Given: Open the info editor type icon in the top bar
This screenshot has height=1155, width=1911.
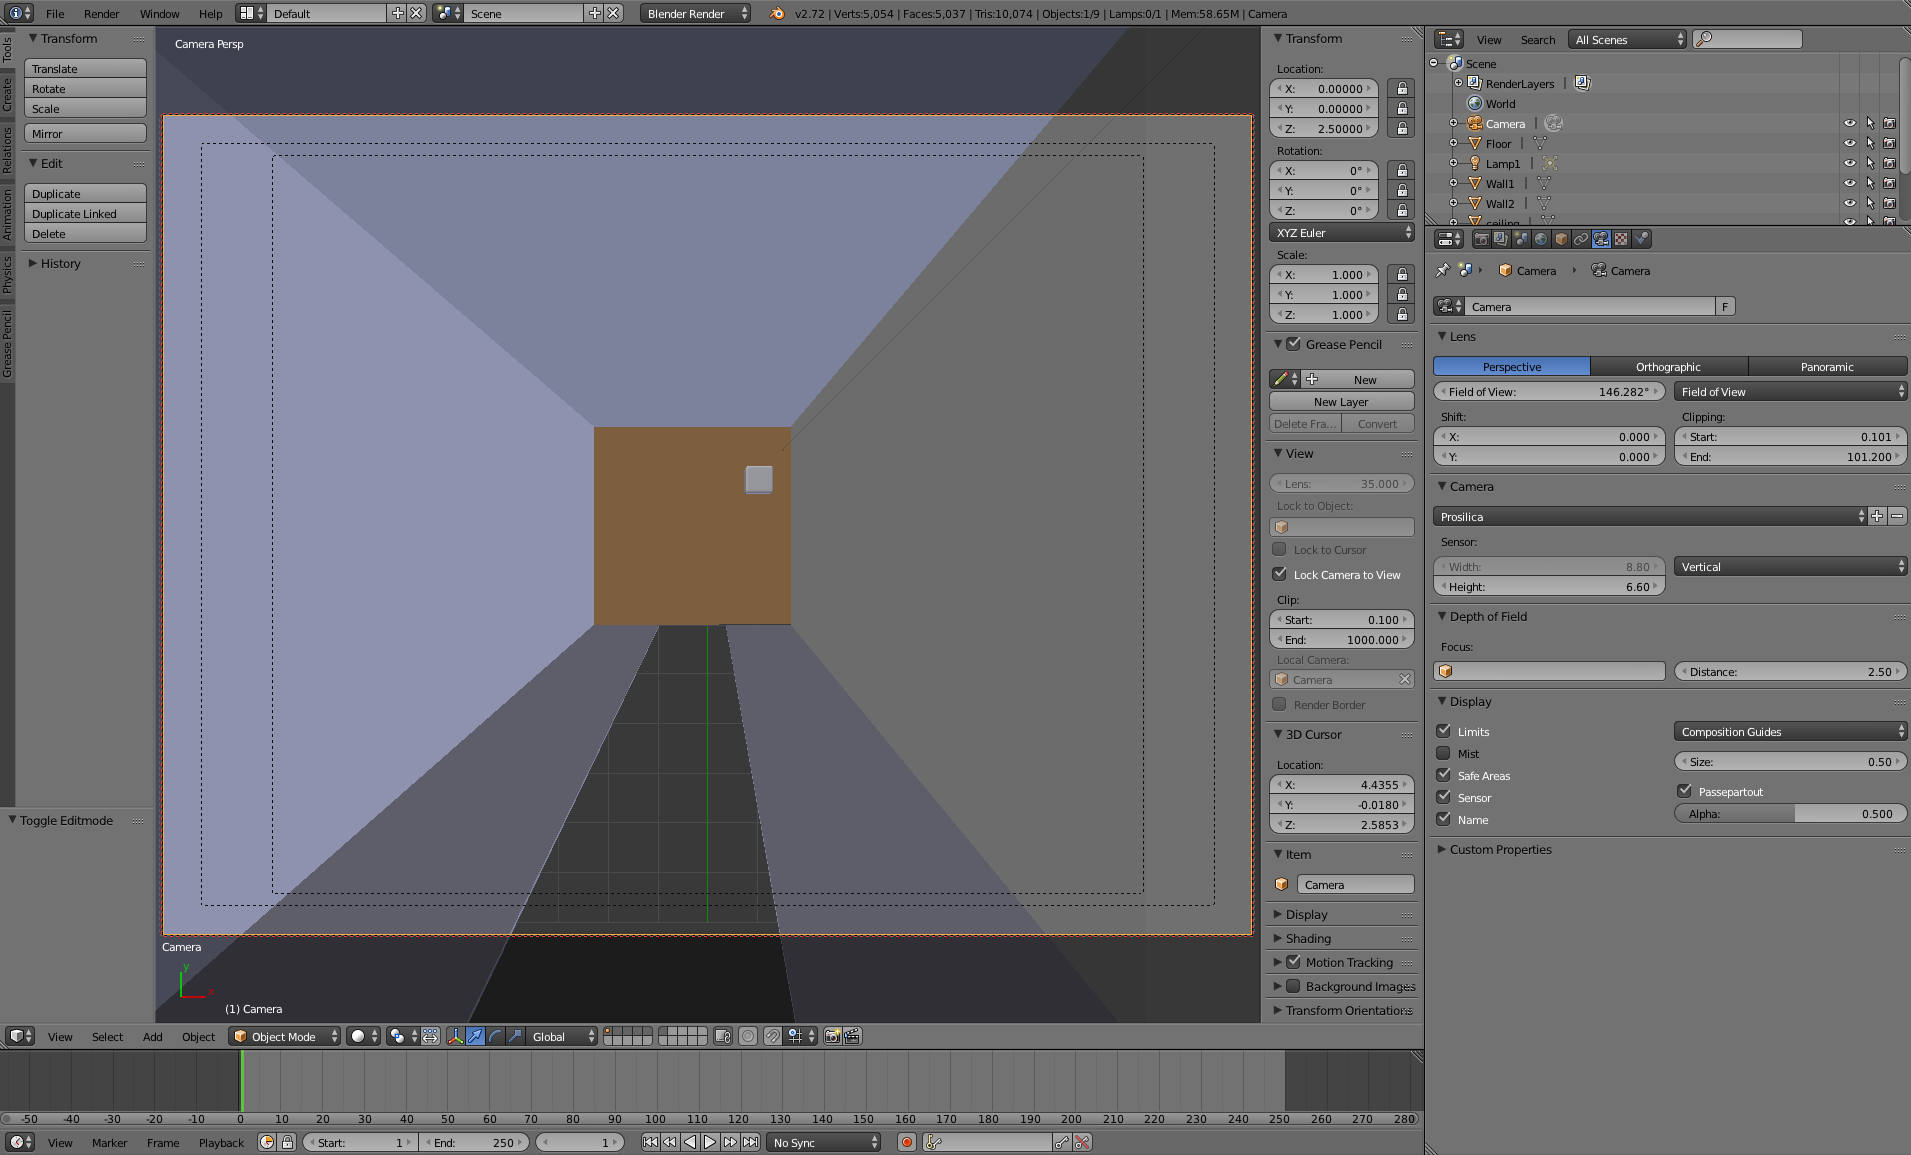Looking at the screenshot, I should [20, 13].
